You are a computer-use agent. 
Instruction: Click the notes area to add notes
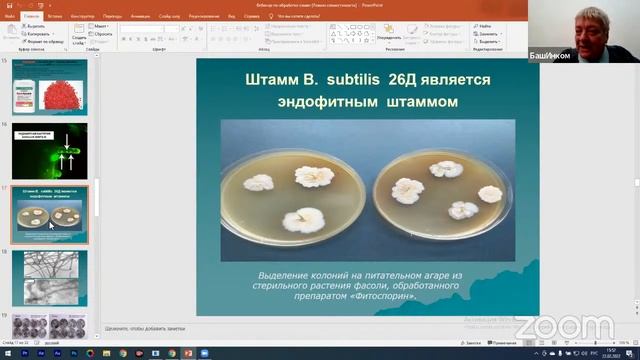tap(145, 329)
